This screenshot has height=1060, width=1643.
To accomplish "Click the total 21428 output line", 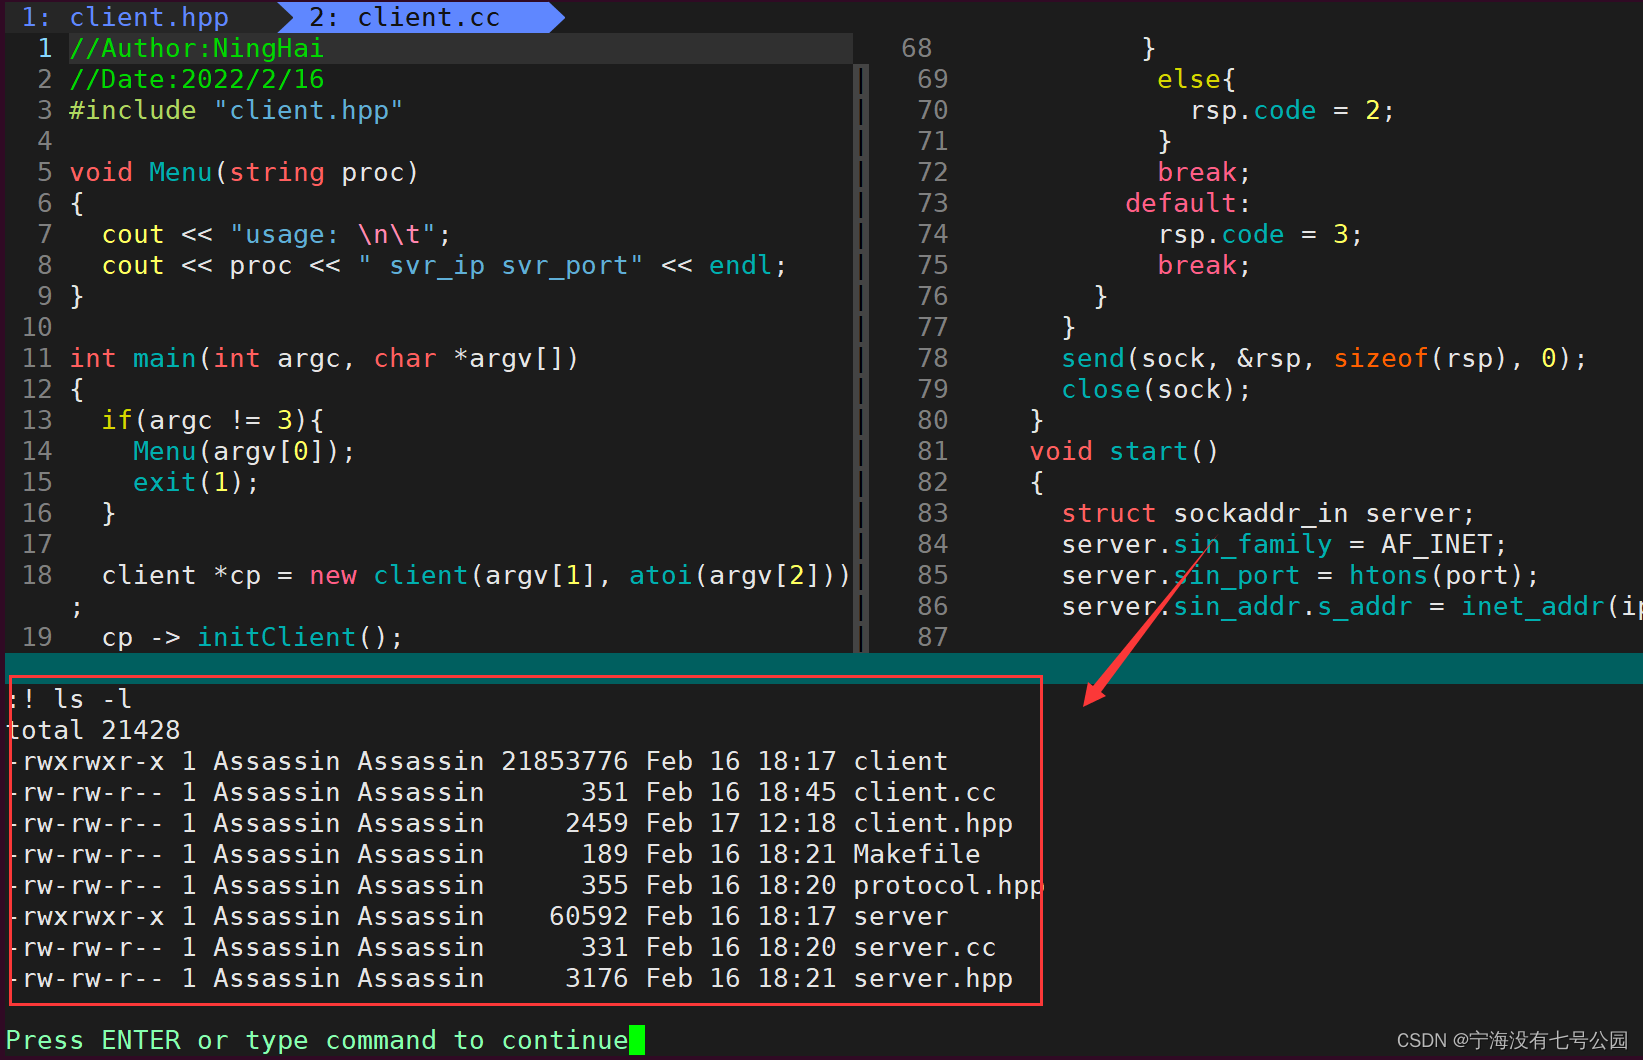I will (93, 730).
